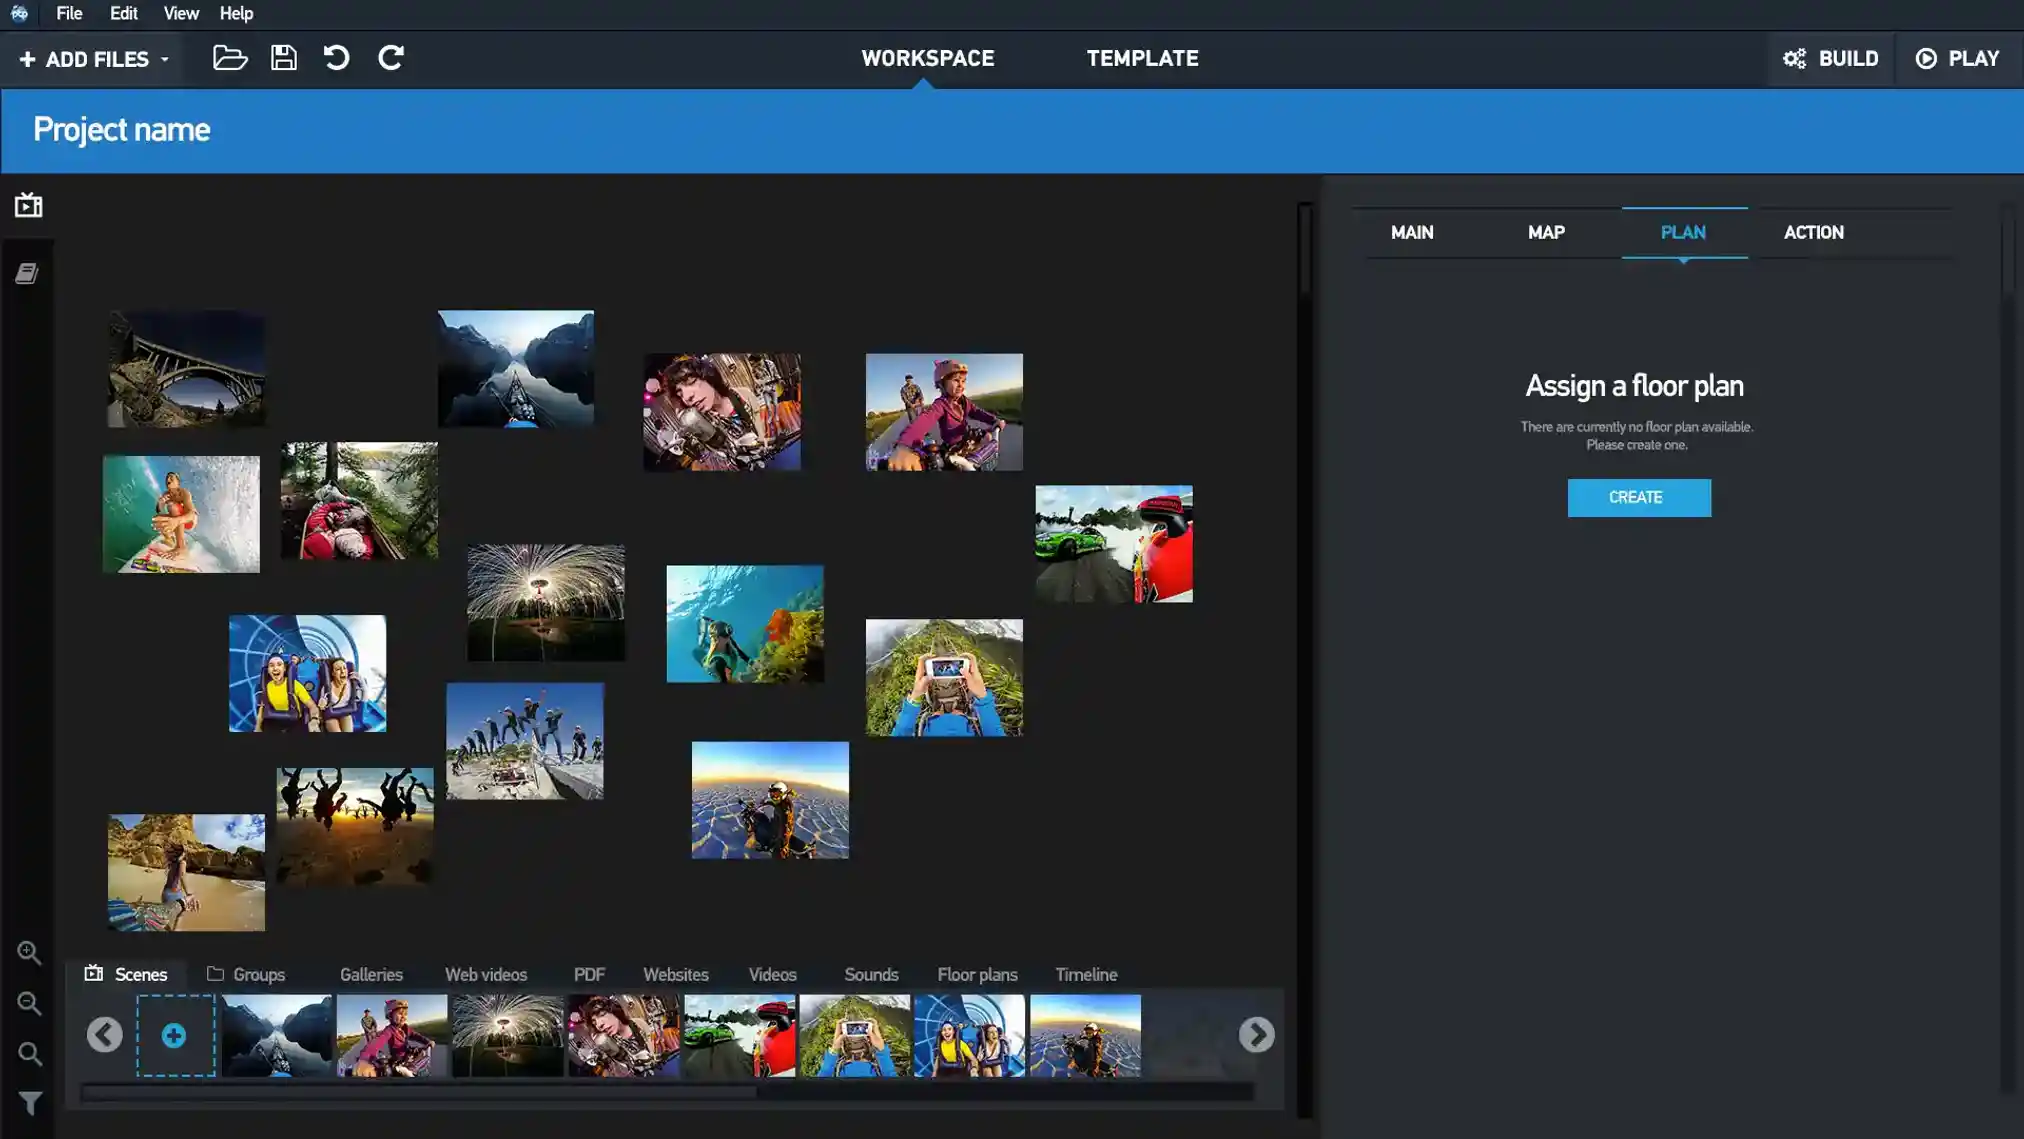Open the Videos tab
The image size is (2024, 1139).
[x=773, y=974]
